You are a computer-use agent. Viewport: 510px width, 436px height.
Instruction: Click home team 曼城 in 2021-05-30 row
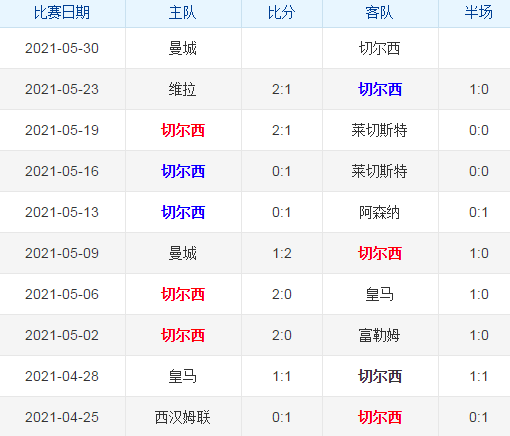coord(183,48)
